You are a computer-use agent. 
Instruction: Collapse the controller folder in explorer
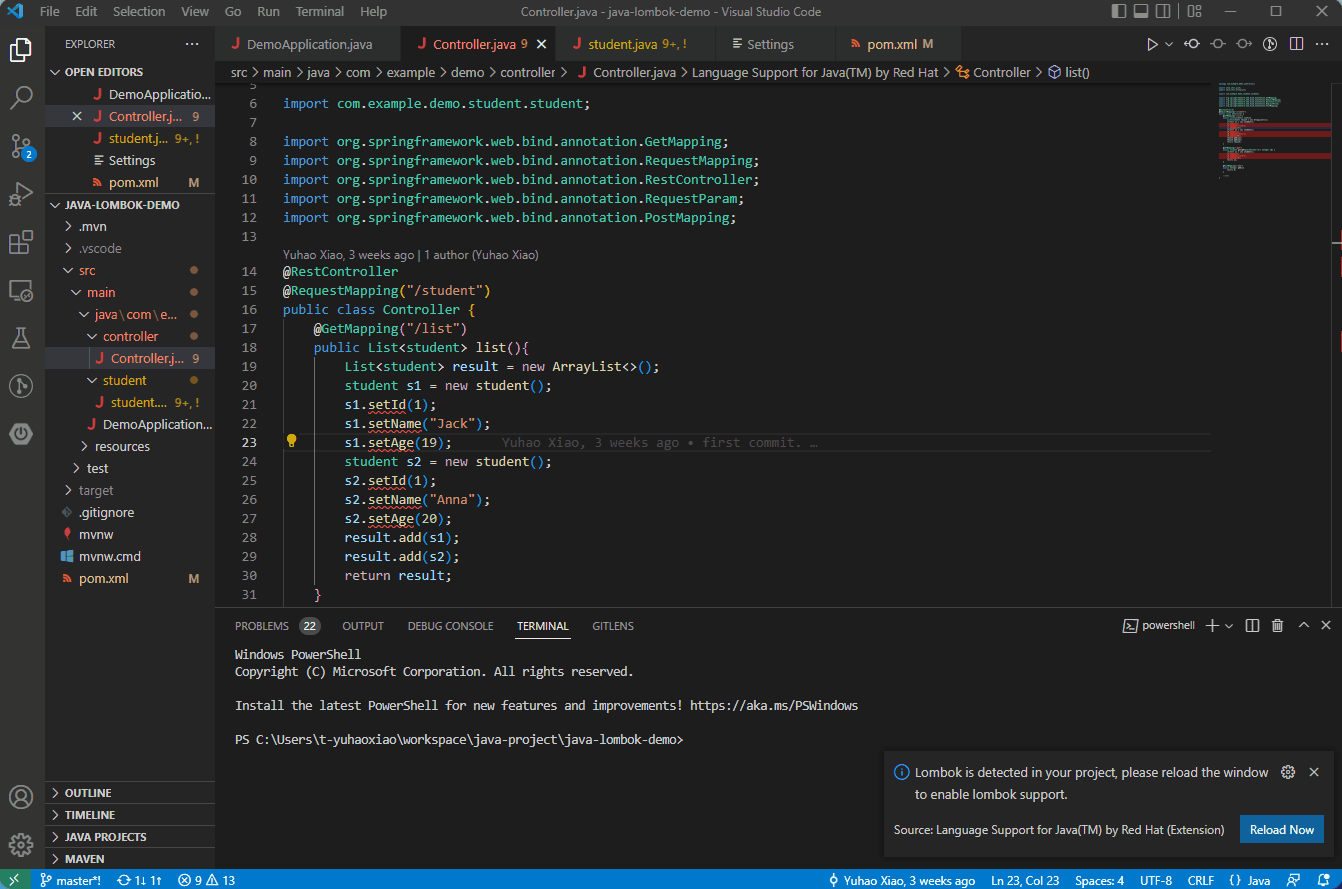point(130,337)
